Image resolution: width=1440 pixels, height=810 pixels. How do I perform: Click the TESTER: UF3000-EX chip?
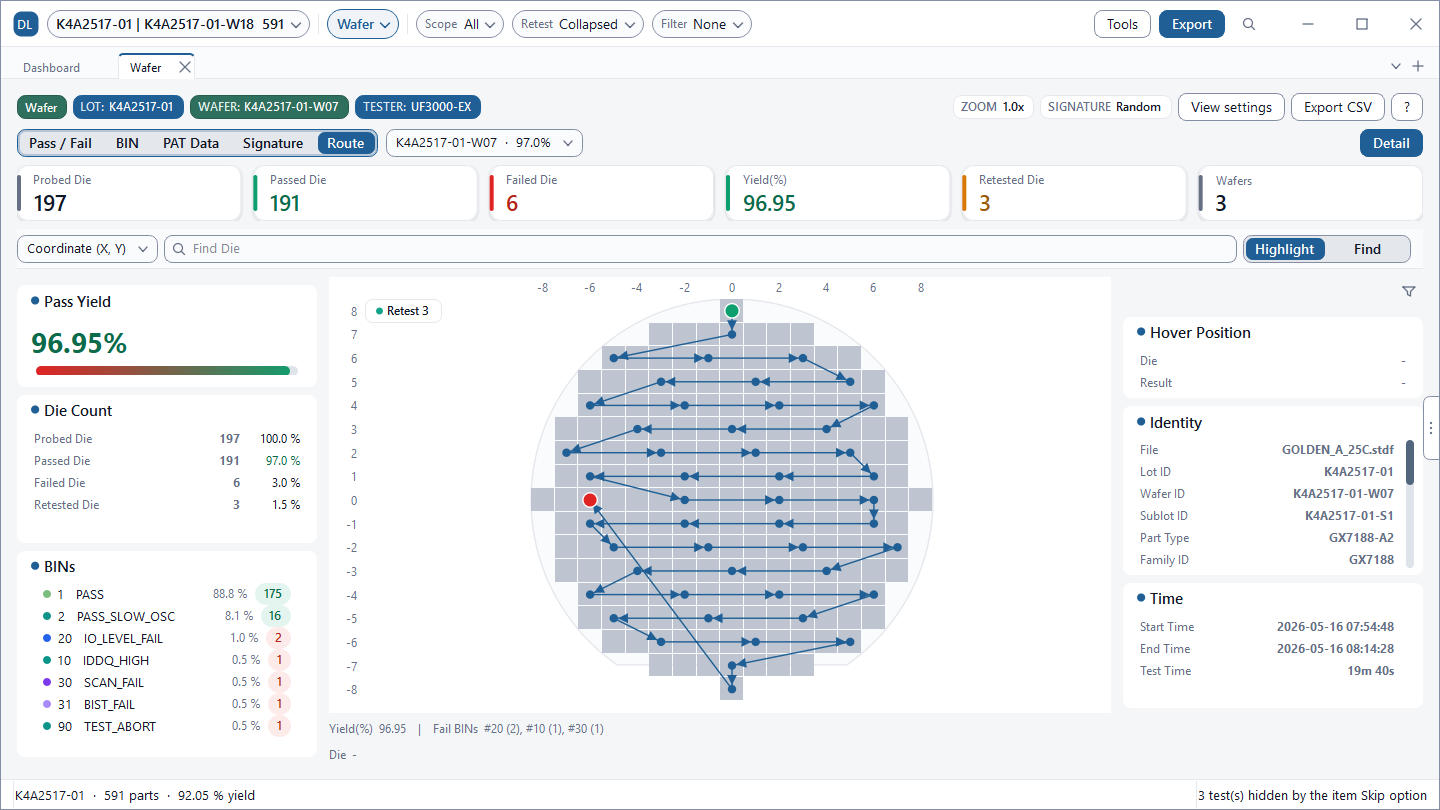pos(419,107)
